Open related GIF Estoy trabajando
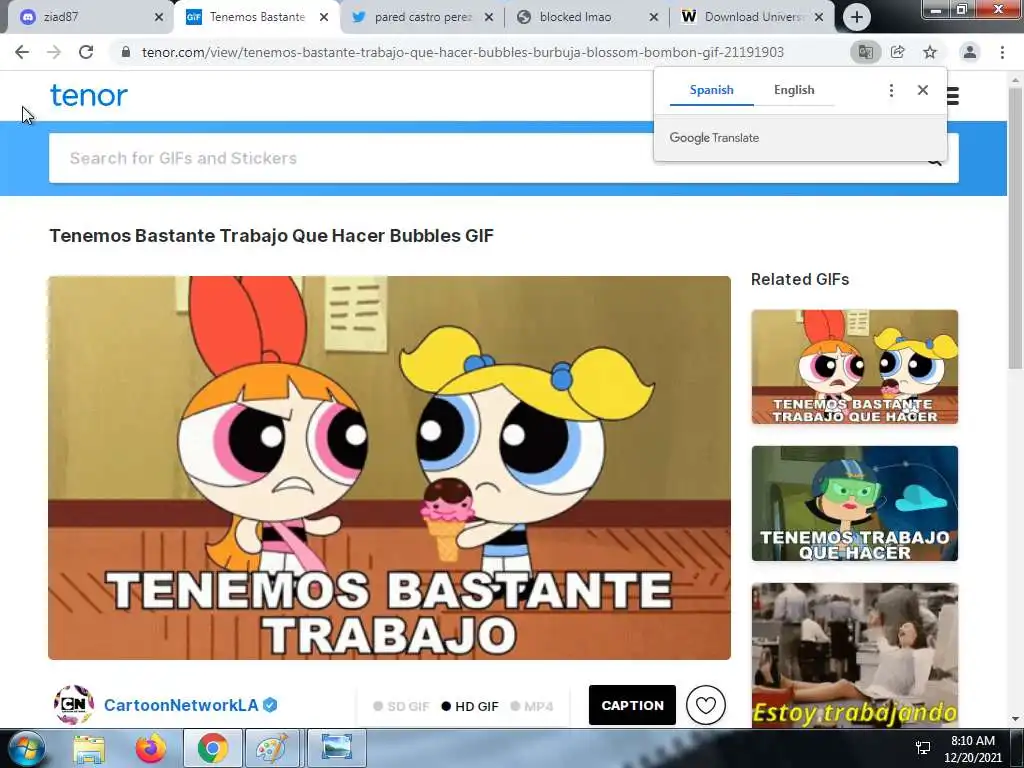1024x768 pixels. coord(854,654)
